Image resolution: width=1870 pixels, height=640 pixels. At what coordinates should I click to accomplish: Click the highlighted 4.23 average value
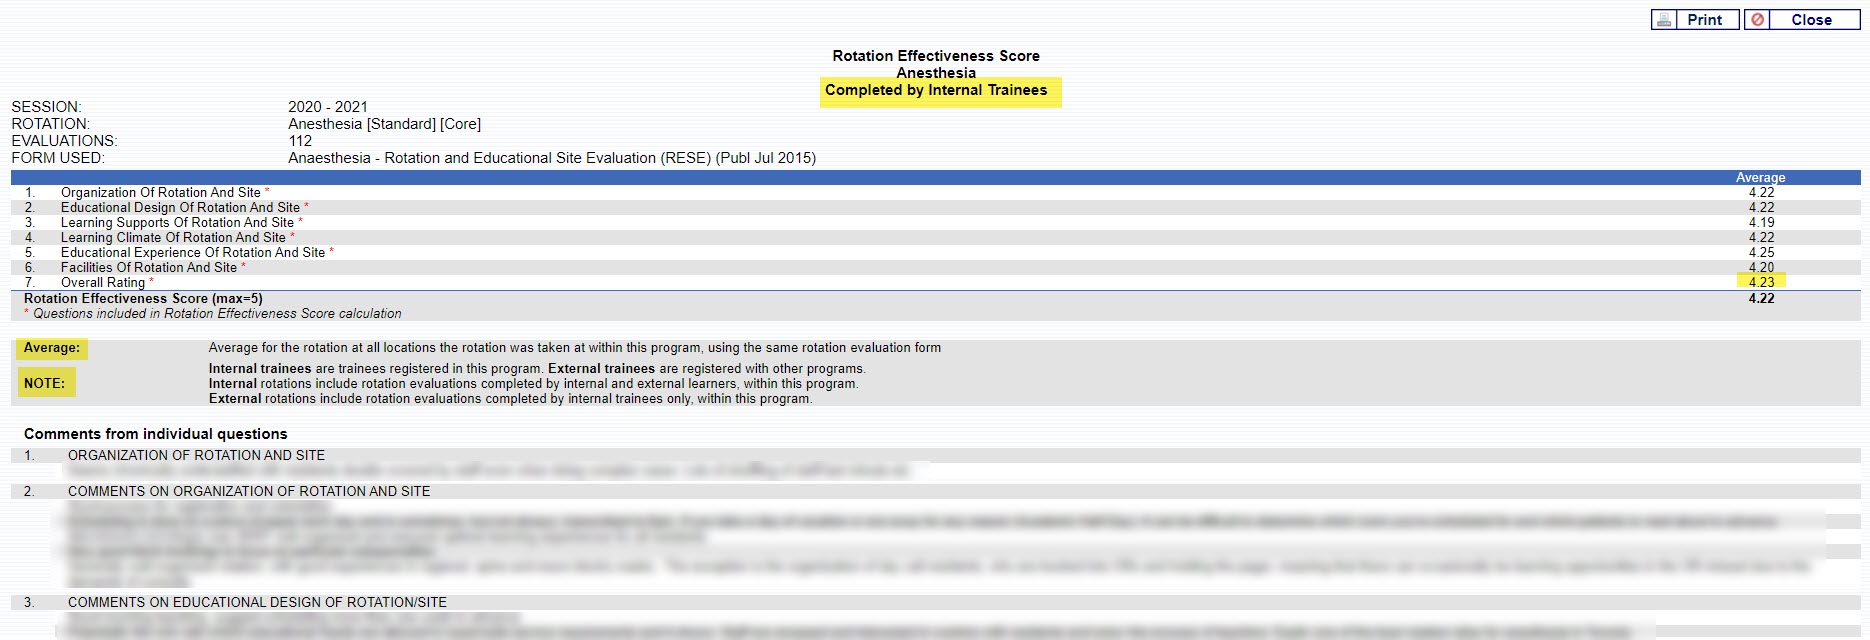(x=1761, y=282)
